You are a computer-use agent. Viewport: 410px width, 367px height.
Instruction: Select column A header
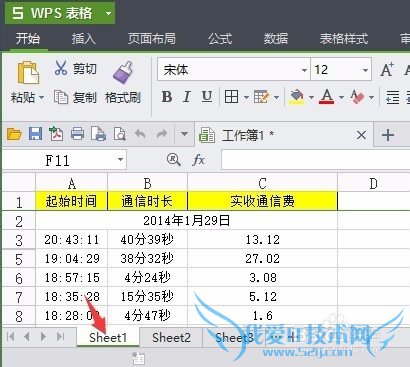click(x=72, y=183)
